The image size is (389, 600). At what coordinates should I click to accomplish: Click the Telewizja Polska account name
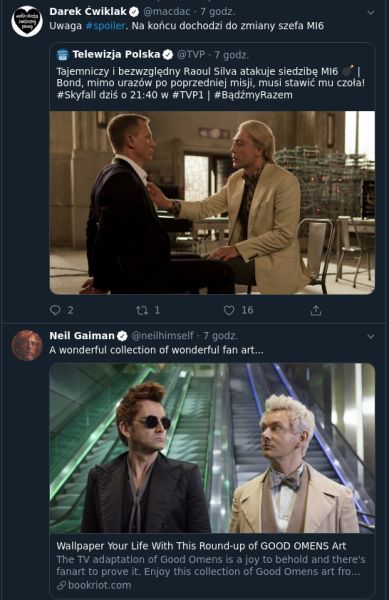[116, 54]
